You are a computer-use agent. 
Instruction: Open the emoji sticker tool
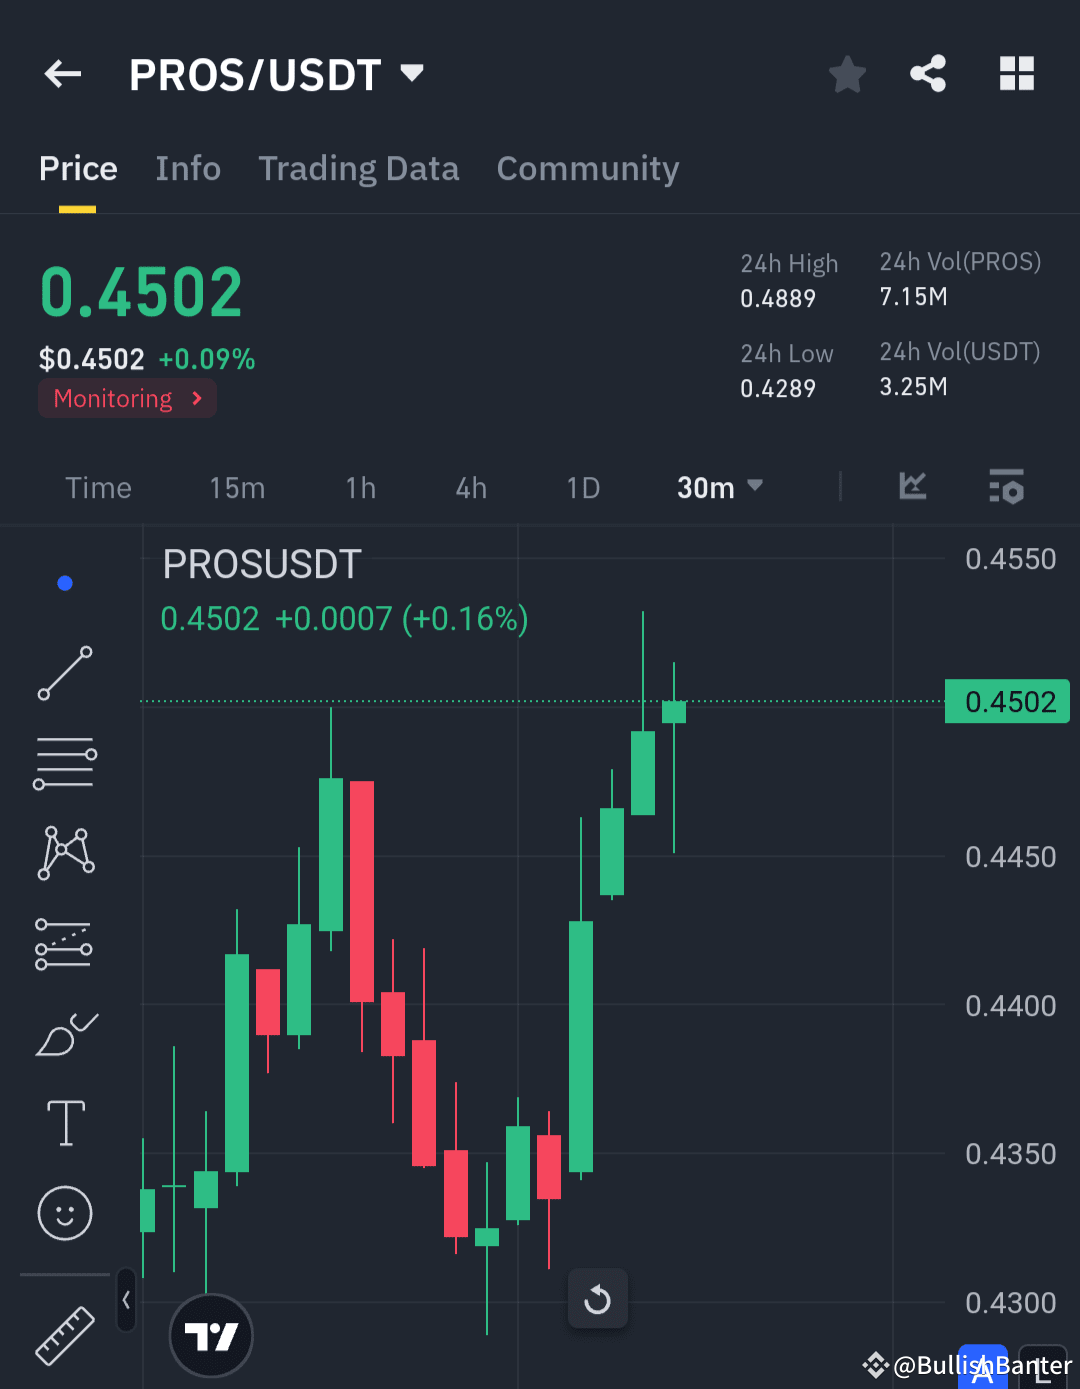[x=65, y=1213]
